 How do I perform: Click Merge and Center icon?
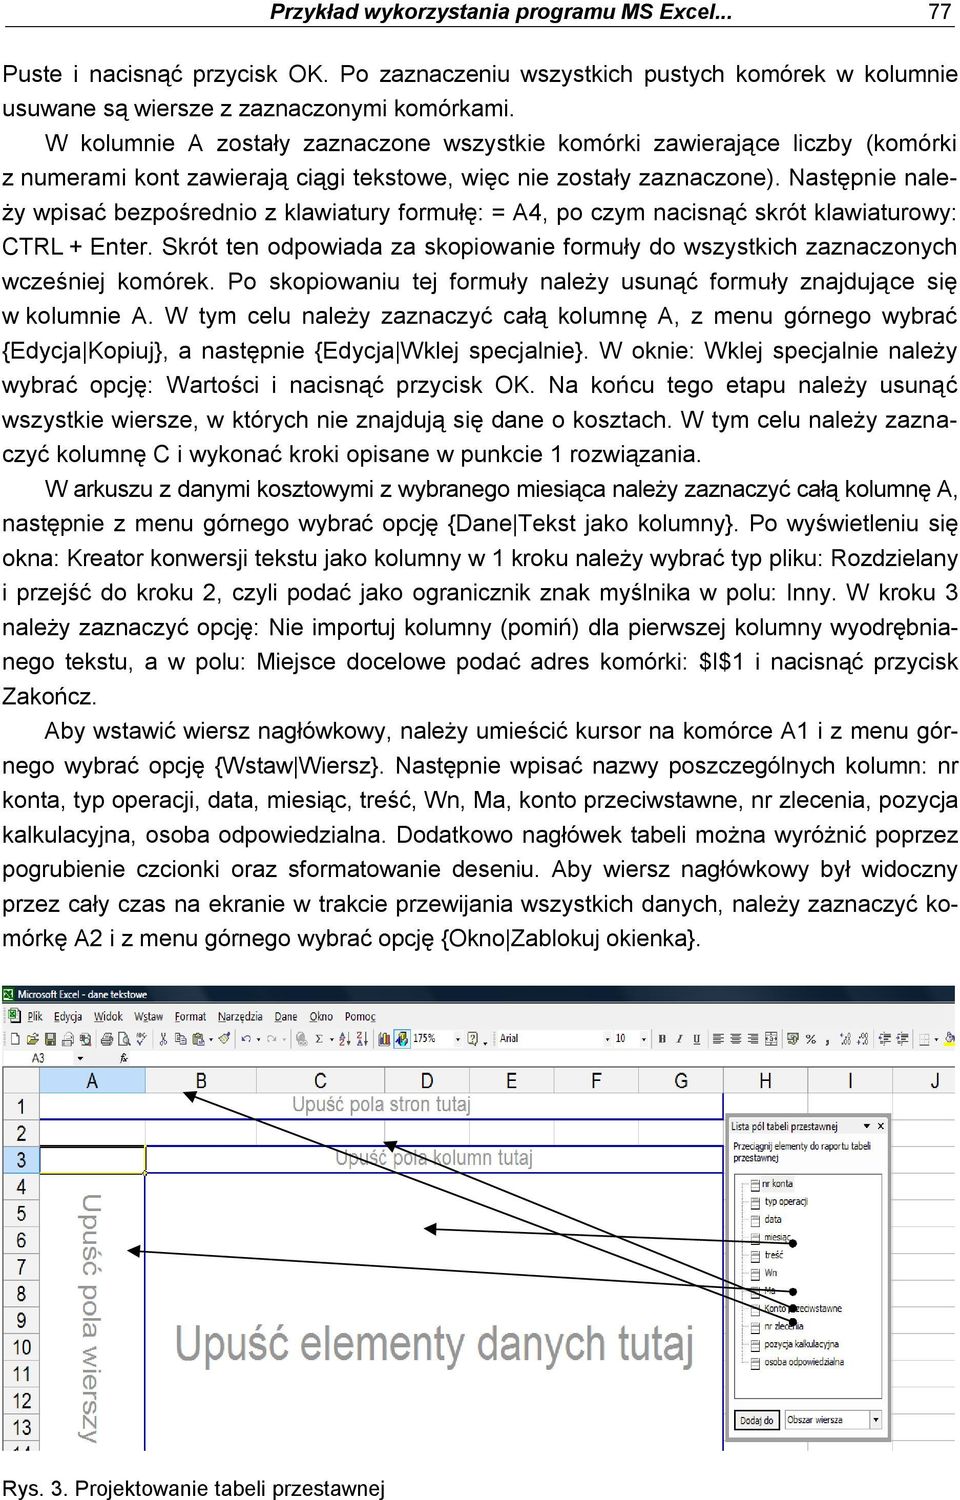[770, 1038]
